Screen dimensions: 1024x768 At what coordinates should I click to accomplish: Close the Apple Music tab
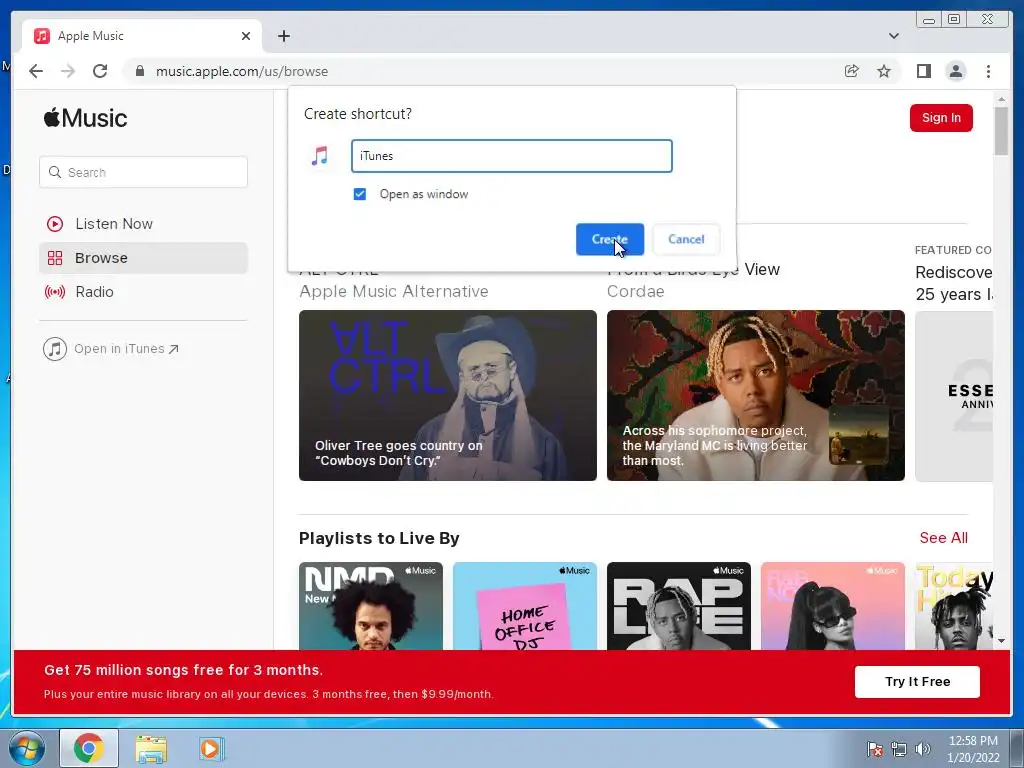pyautogui.click(x=246, y=36)
